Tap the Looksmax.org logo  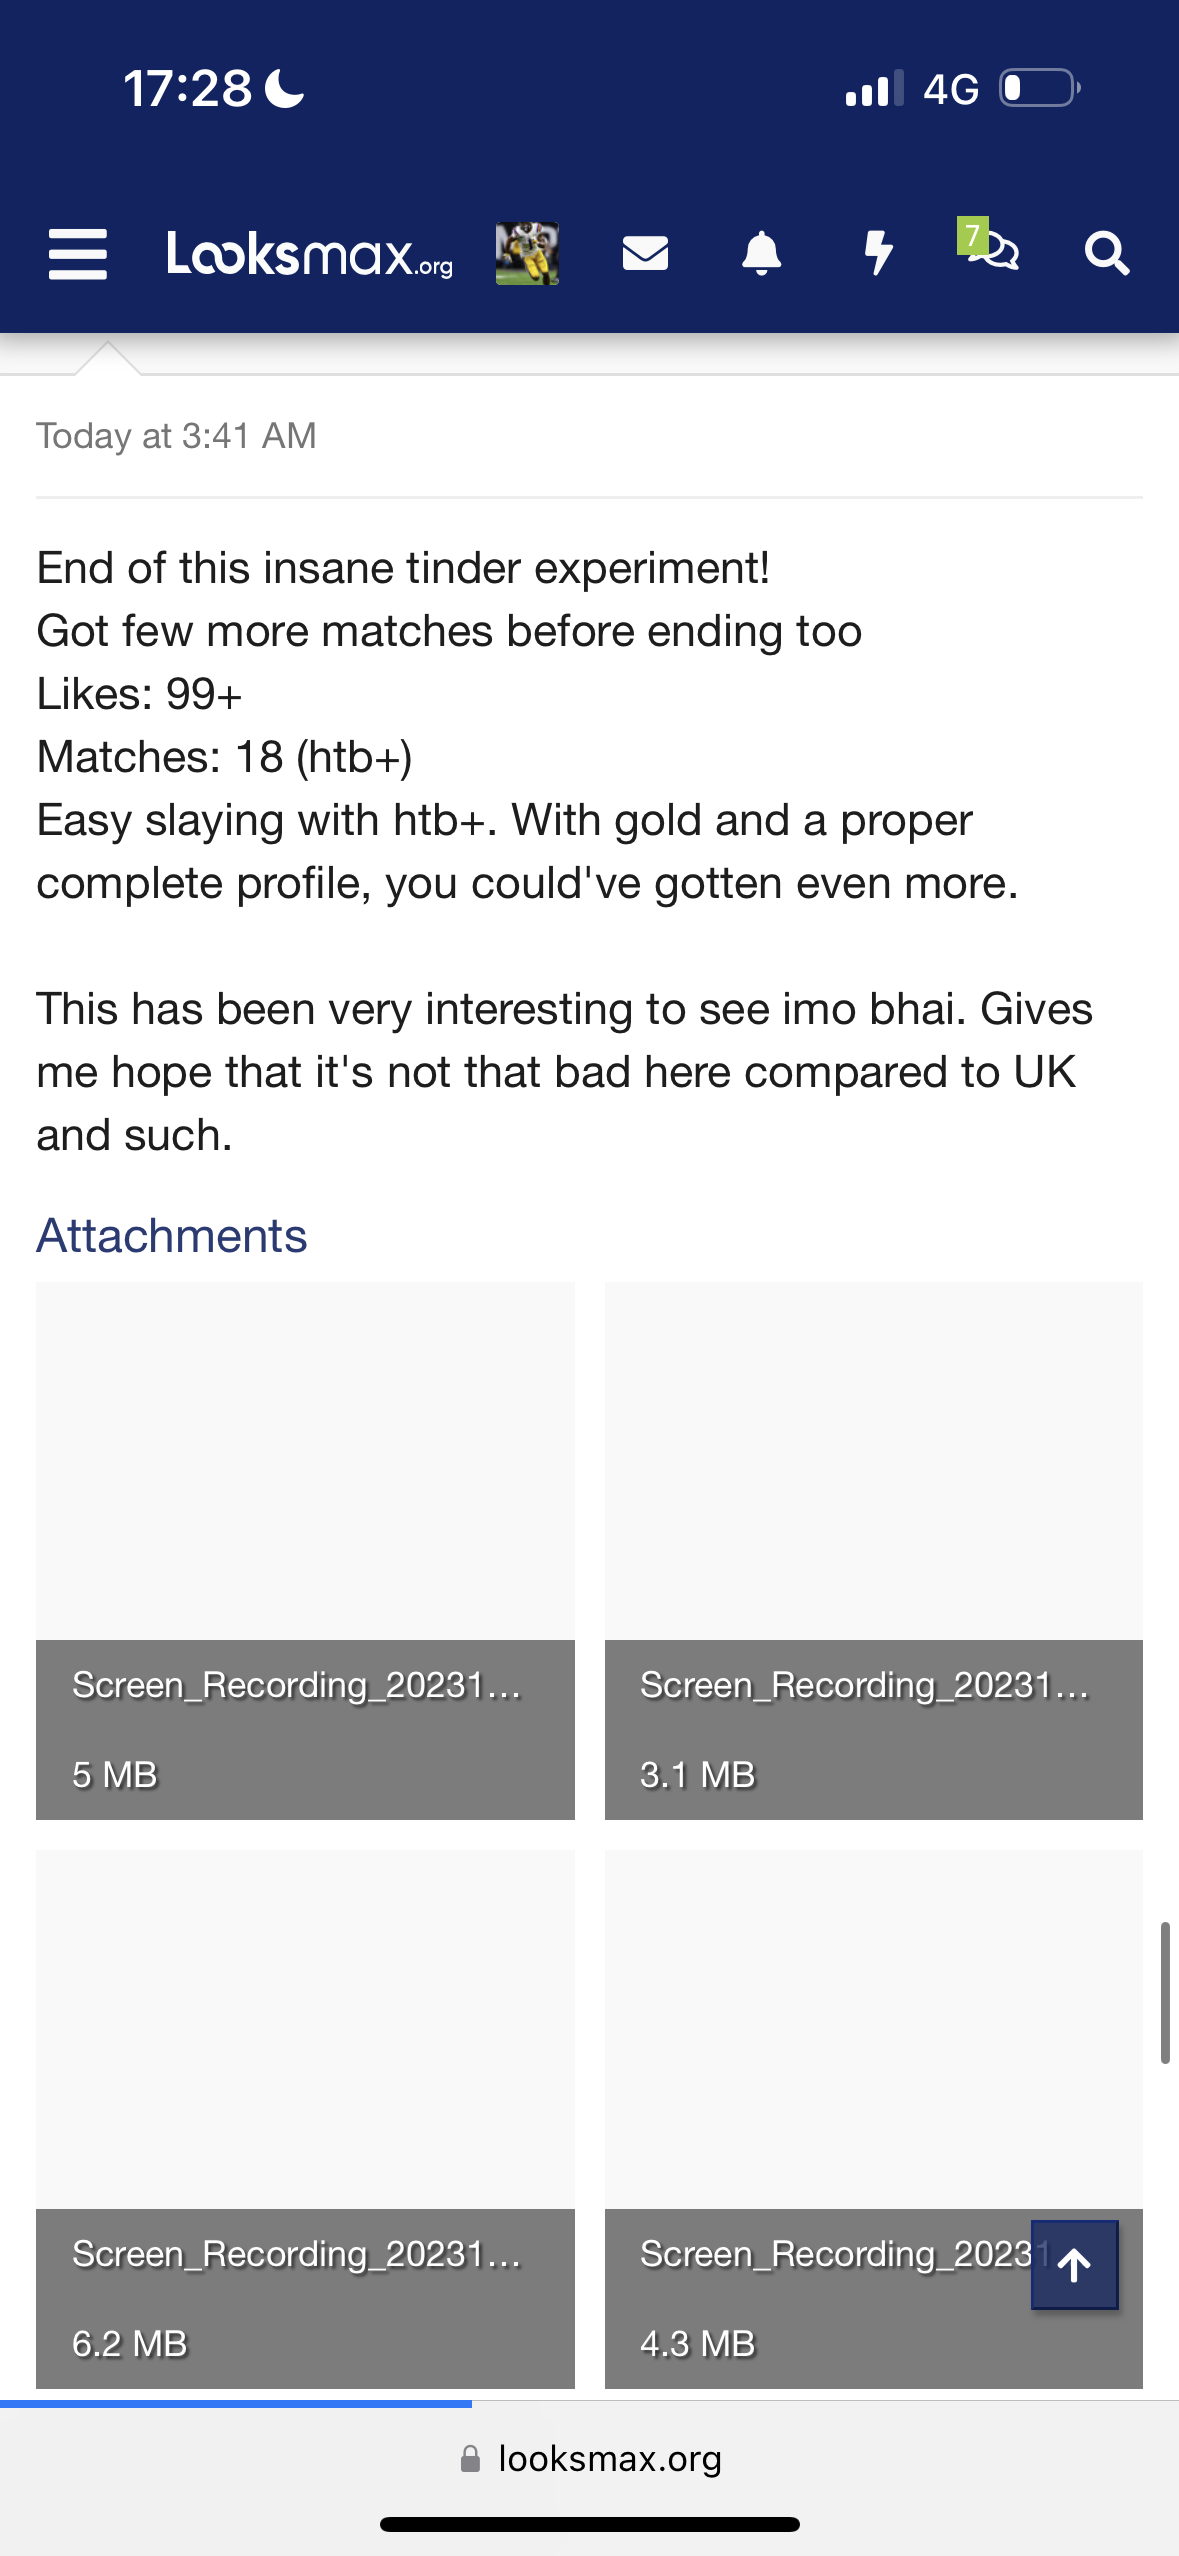(310, 254)
